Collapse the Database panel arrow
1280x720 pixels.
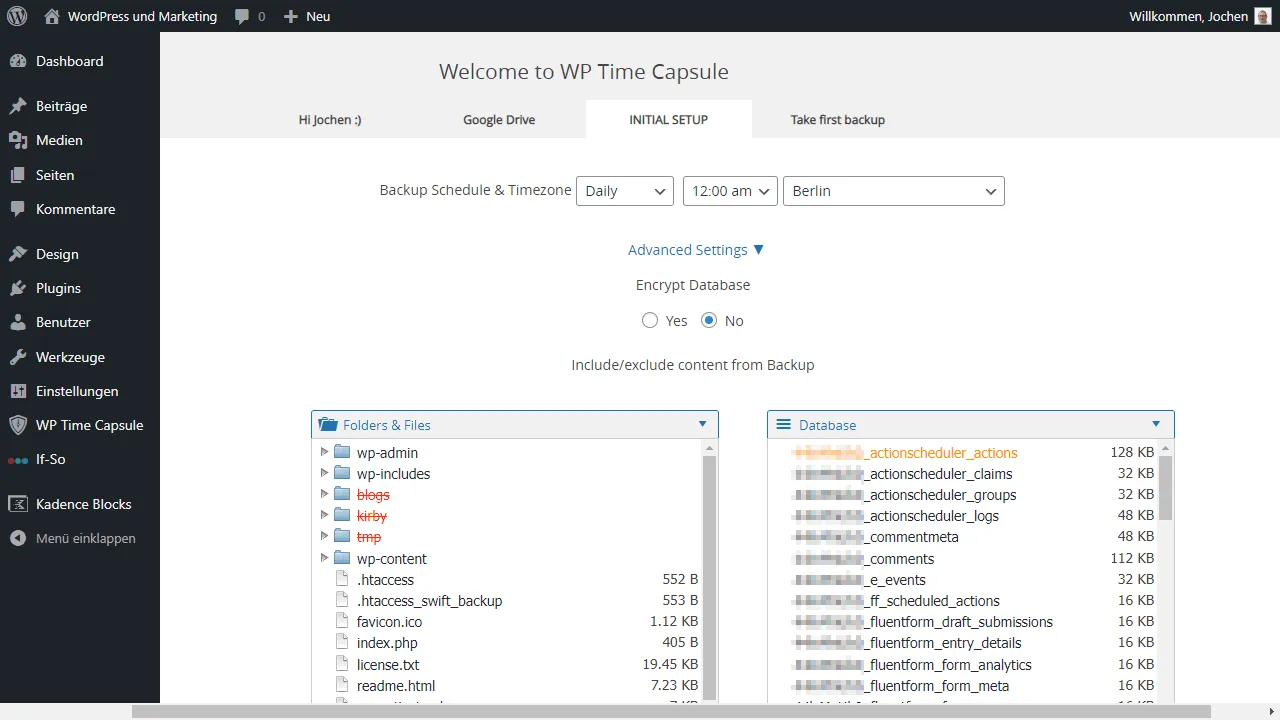point(1157,424)
